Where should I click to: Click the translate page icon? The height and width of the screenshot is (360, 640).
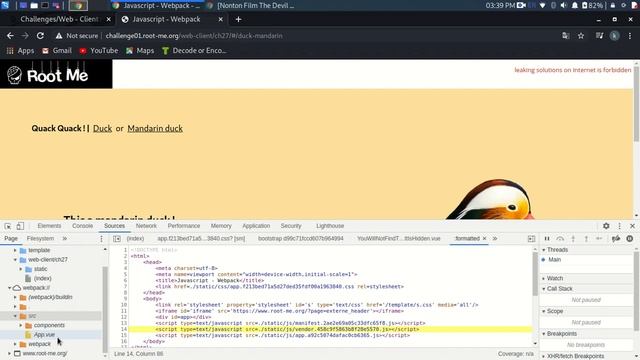(566, 36)
